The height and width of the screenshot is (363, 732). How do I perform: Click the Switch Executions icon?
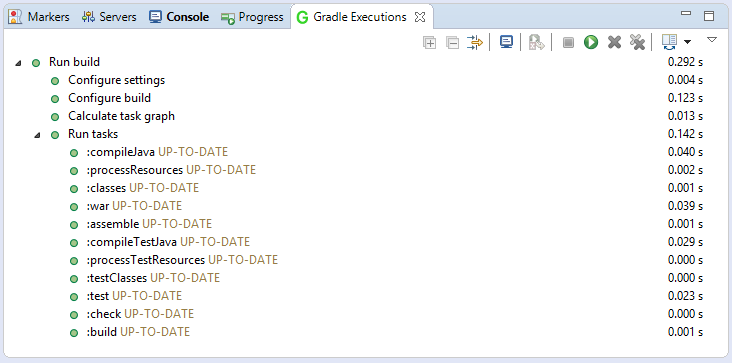pyautogui.click(x=669, y=42)
